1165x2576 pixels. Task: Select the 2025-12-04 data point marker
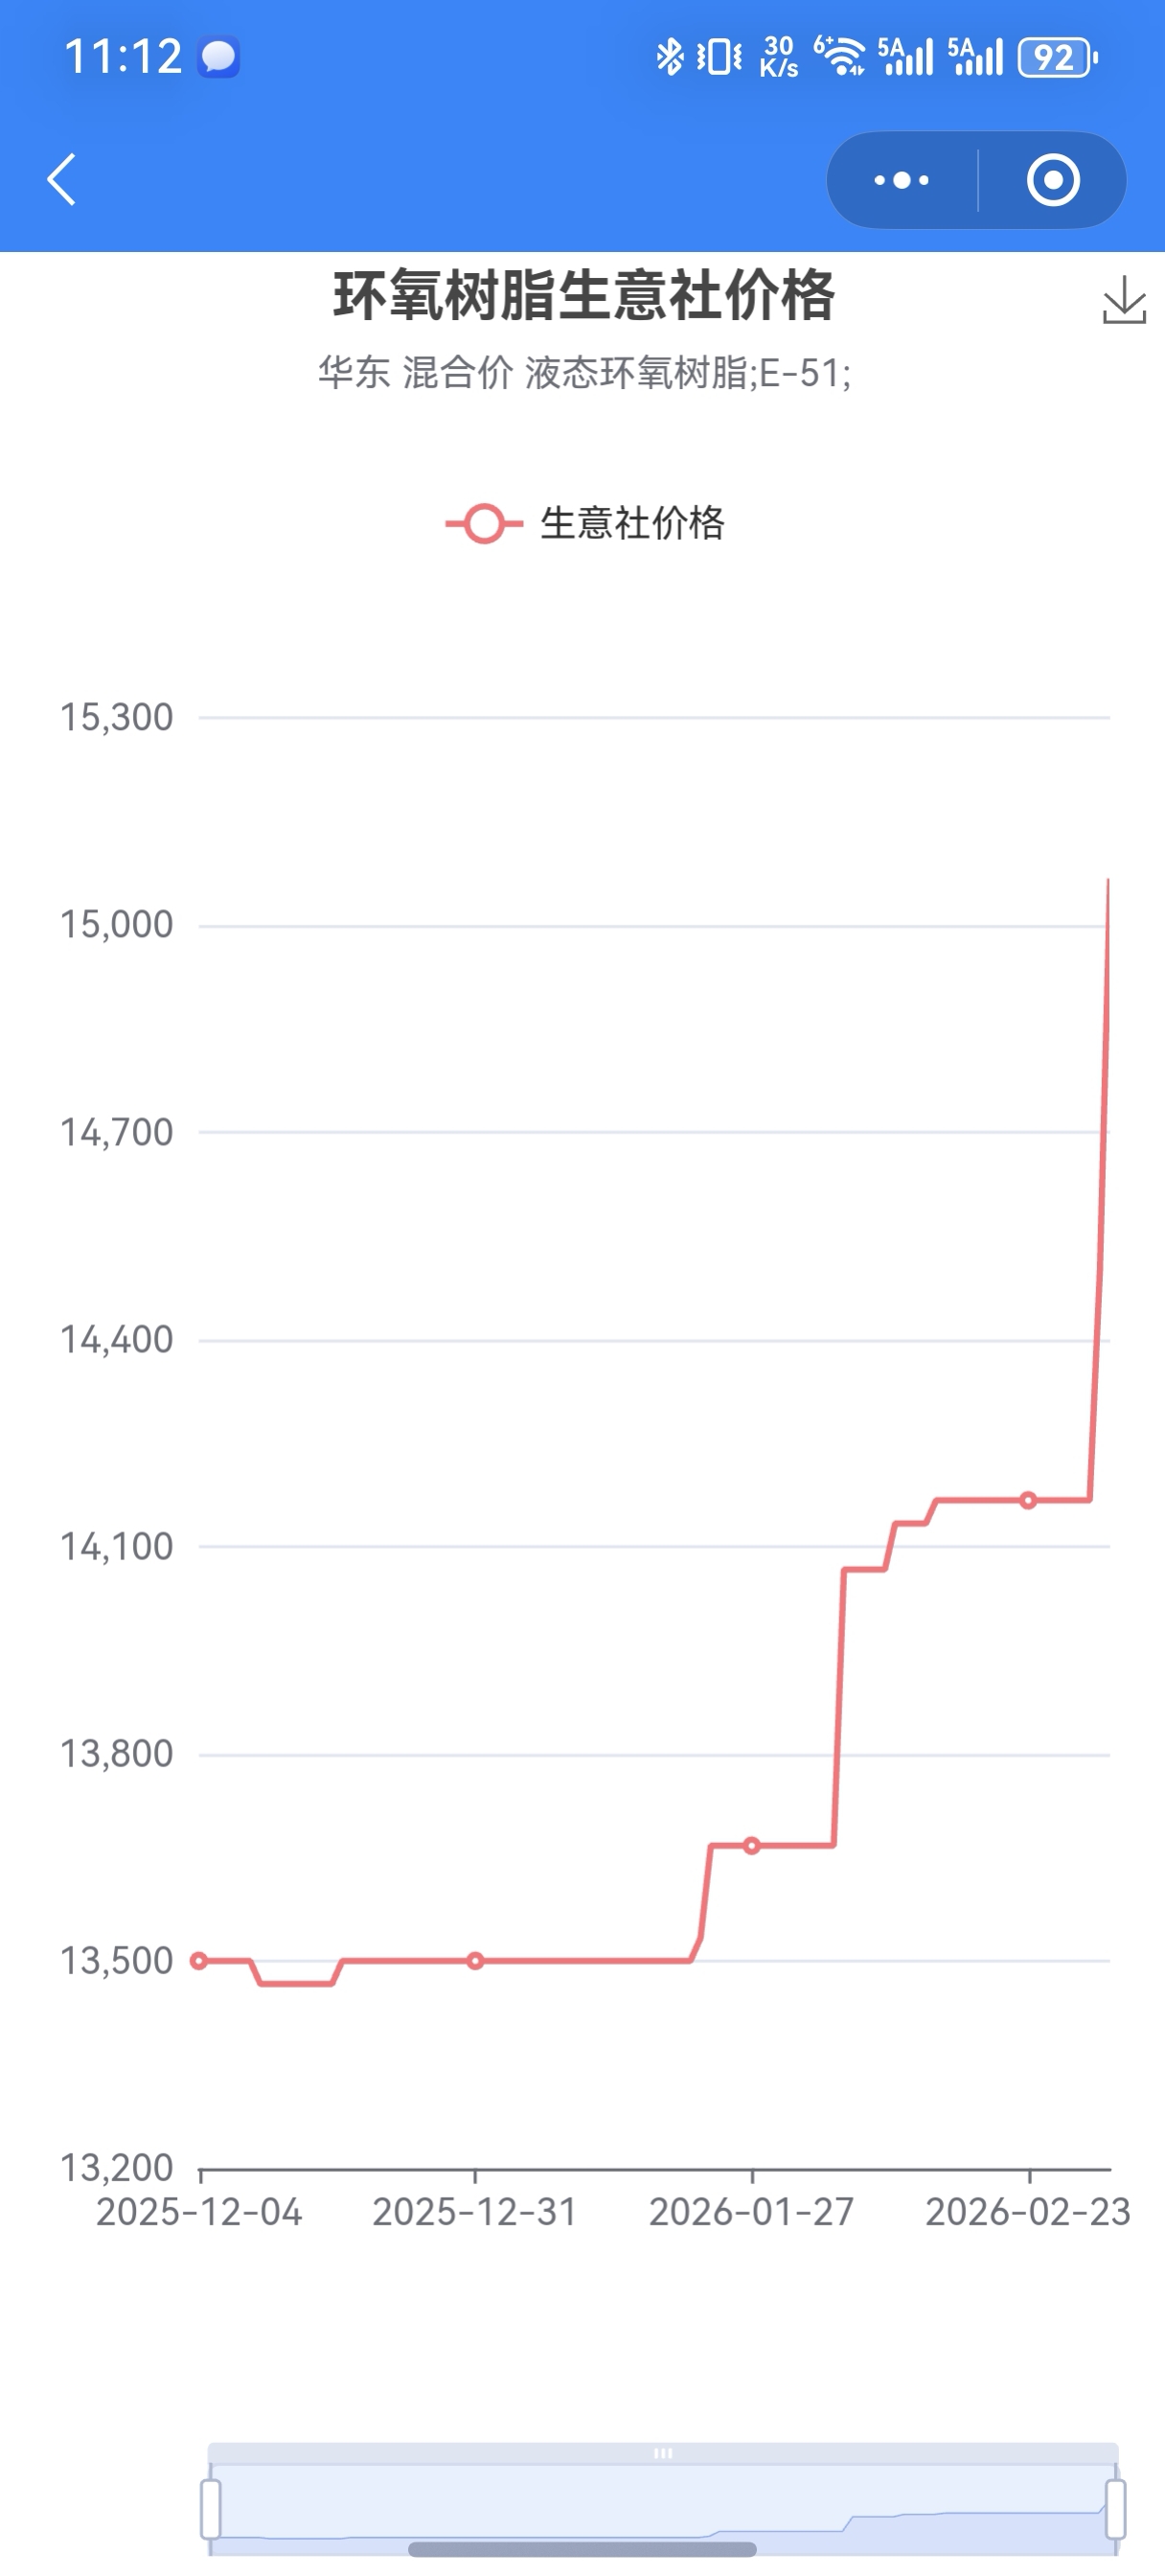tap(199, 1961)
